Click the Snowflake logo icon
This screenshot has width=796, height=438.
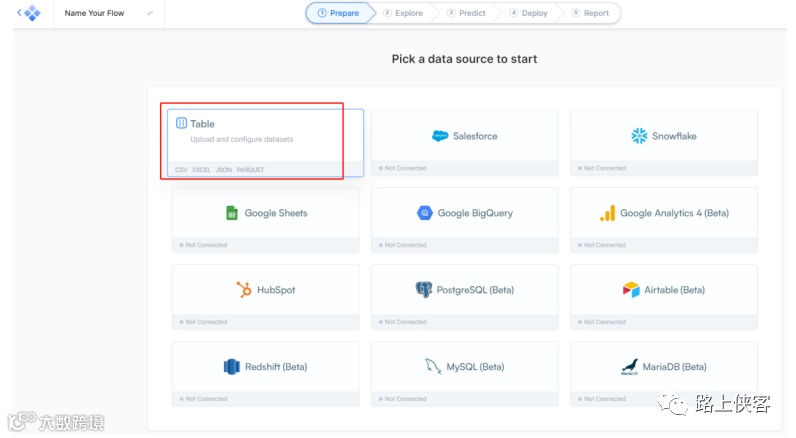(x=639, y=136)
